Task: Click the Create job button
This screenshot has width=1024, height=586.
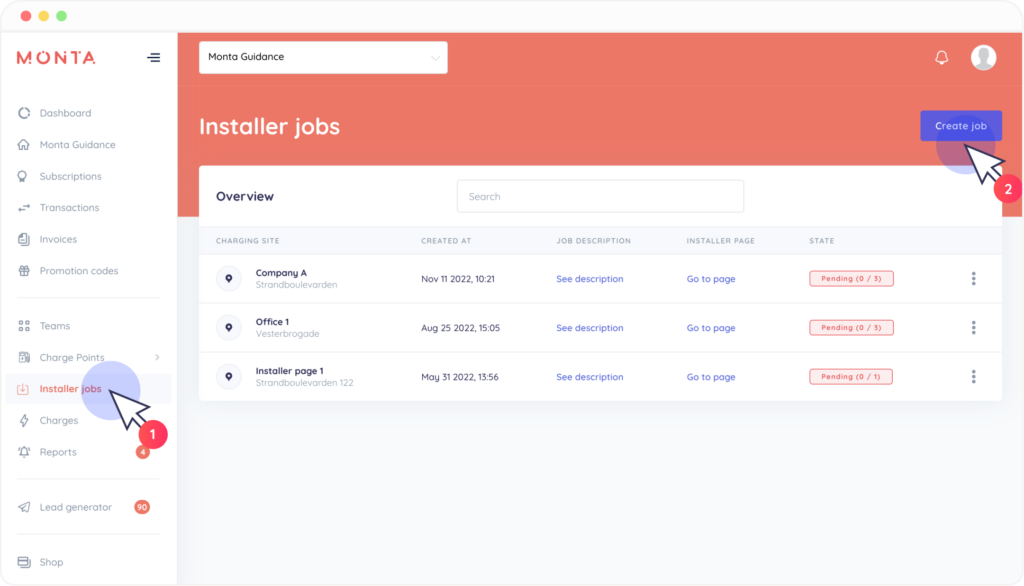Action: point(961,125)
